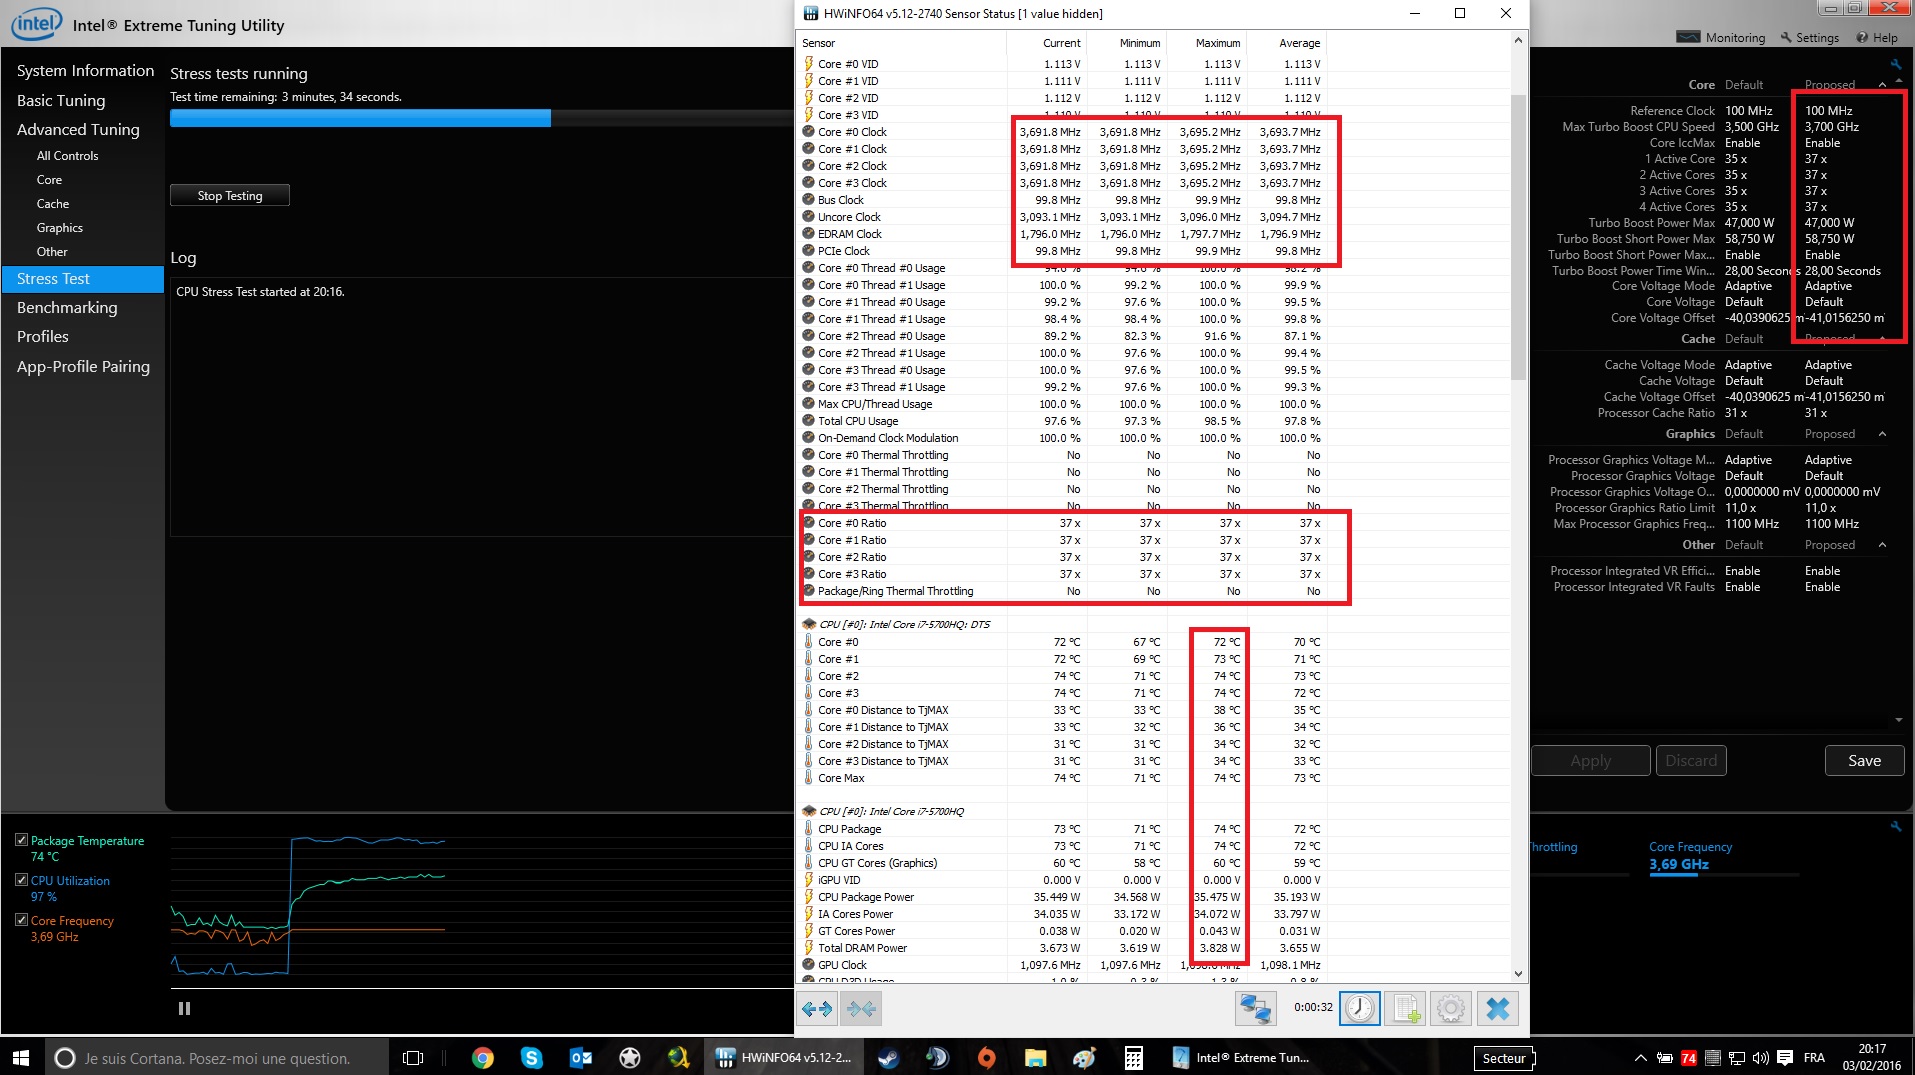Open Advanced Tuning section
Image resolution: width=1915 pixels, height=1075 pixels.
click(78, 130)
